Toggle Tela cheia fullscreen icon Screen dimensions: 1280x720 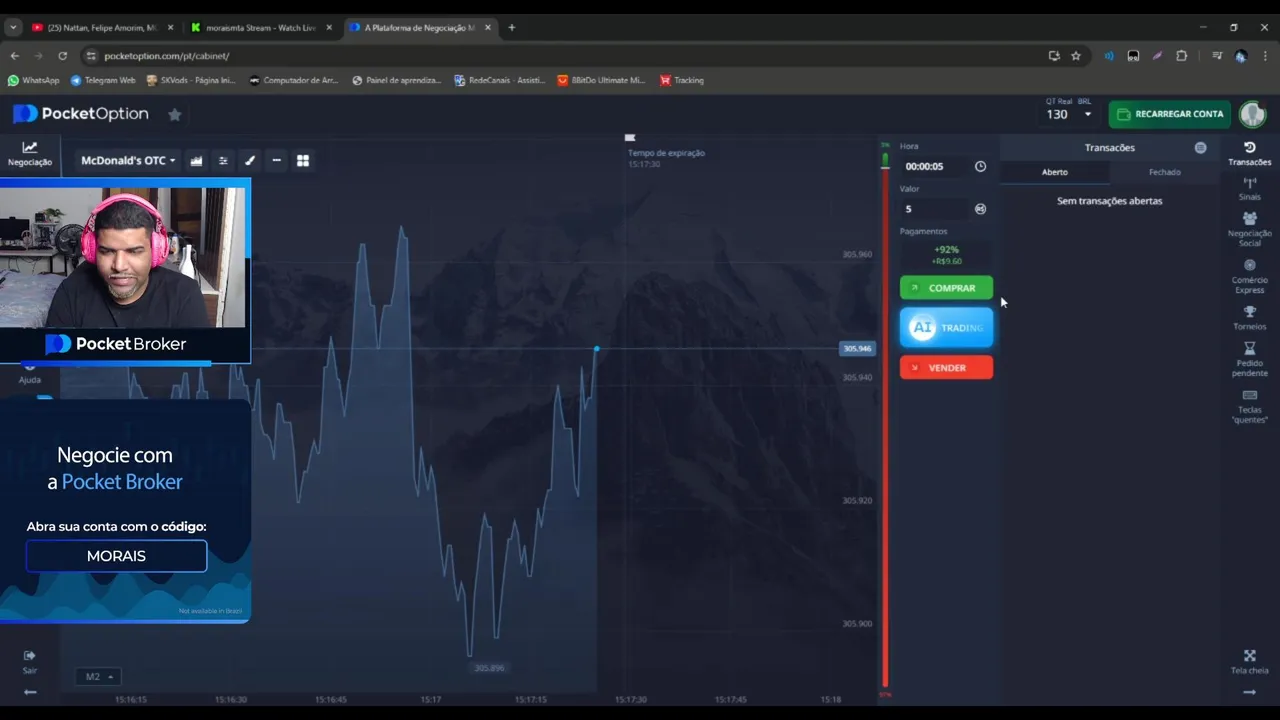click(x=1249, y=661)
